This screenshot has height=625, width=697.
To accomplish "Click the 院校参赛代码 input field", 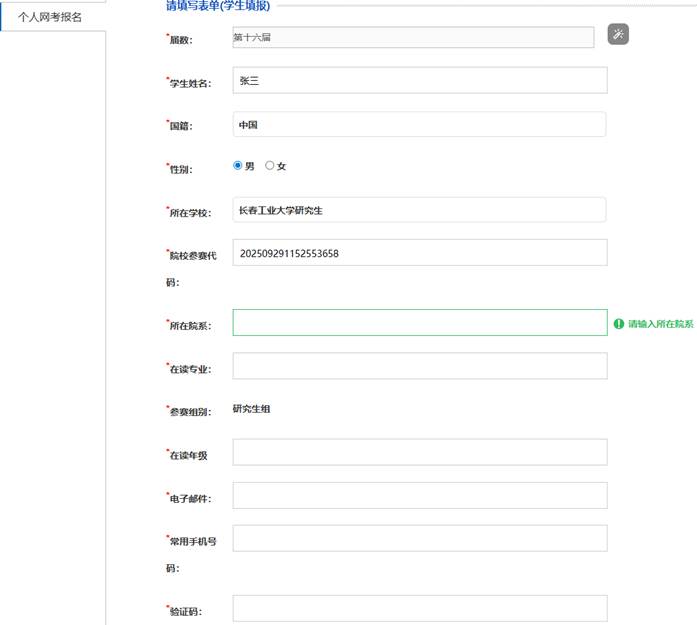I will 419,253.
